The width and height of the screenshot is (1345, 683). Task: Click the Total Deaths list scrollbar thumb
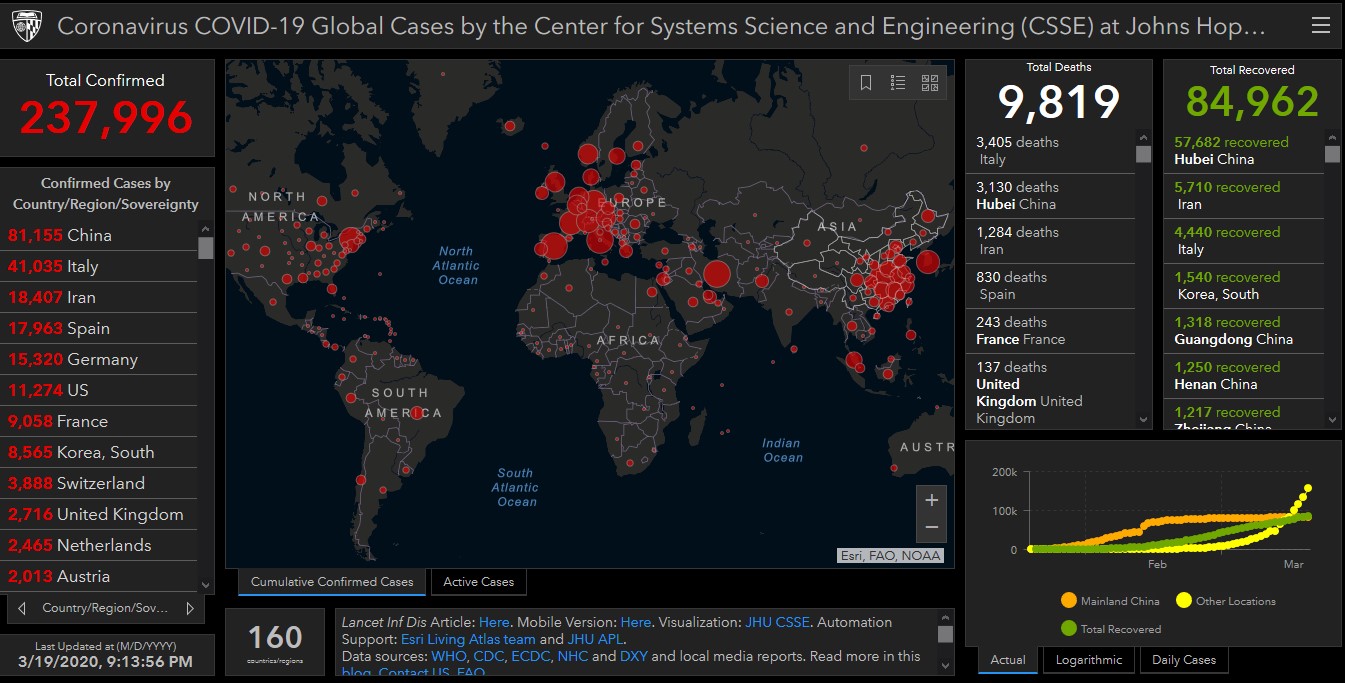point(1144,154)
